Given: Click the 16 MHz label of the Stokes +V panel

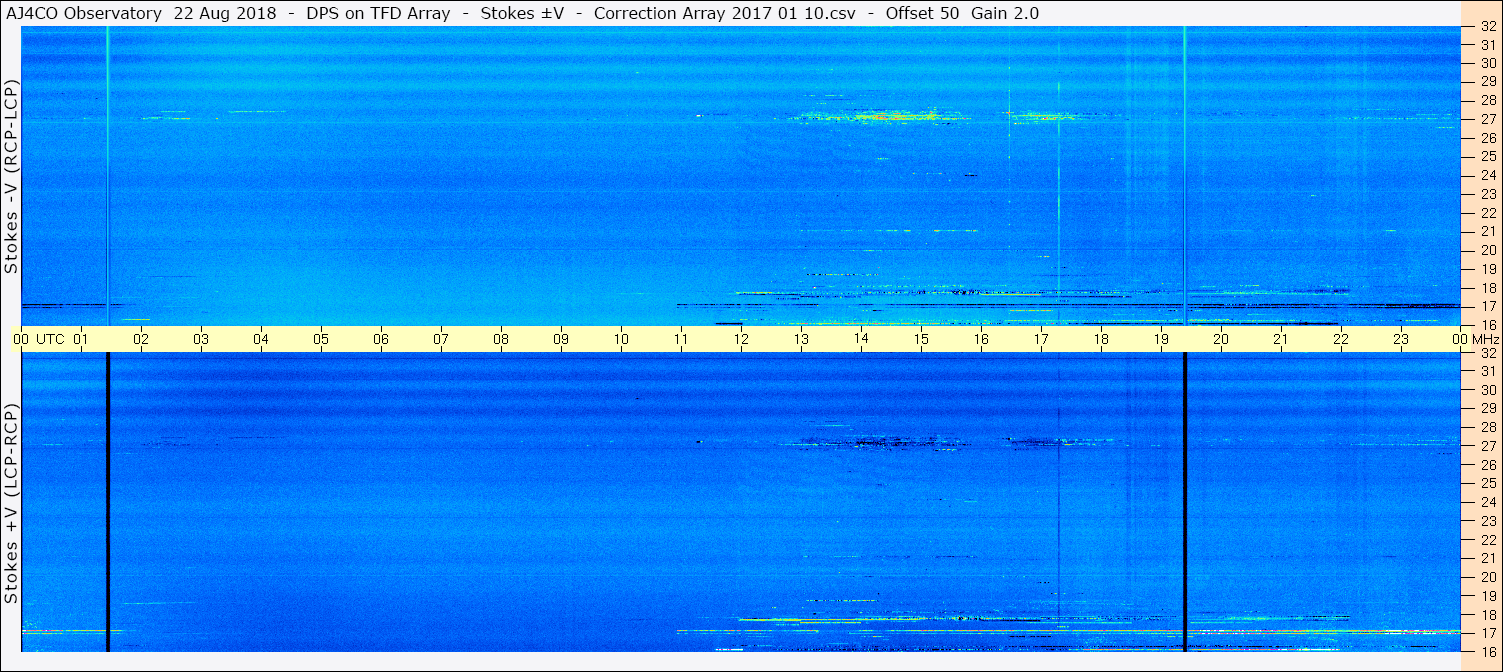Looking at the screenshot, I should point(1488,651).
